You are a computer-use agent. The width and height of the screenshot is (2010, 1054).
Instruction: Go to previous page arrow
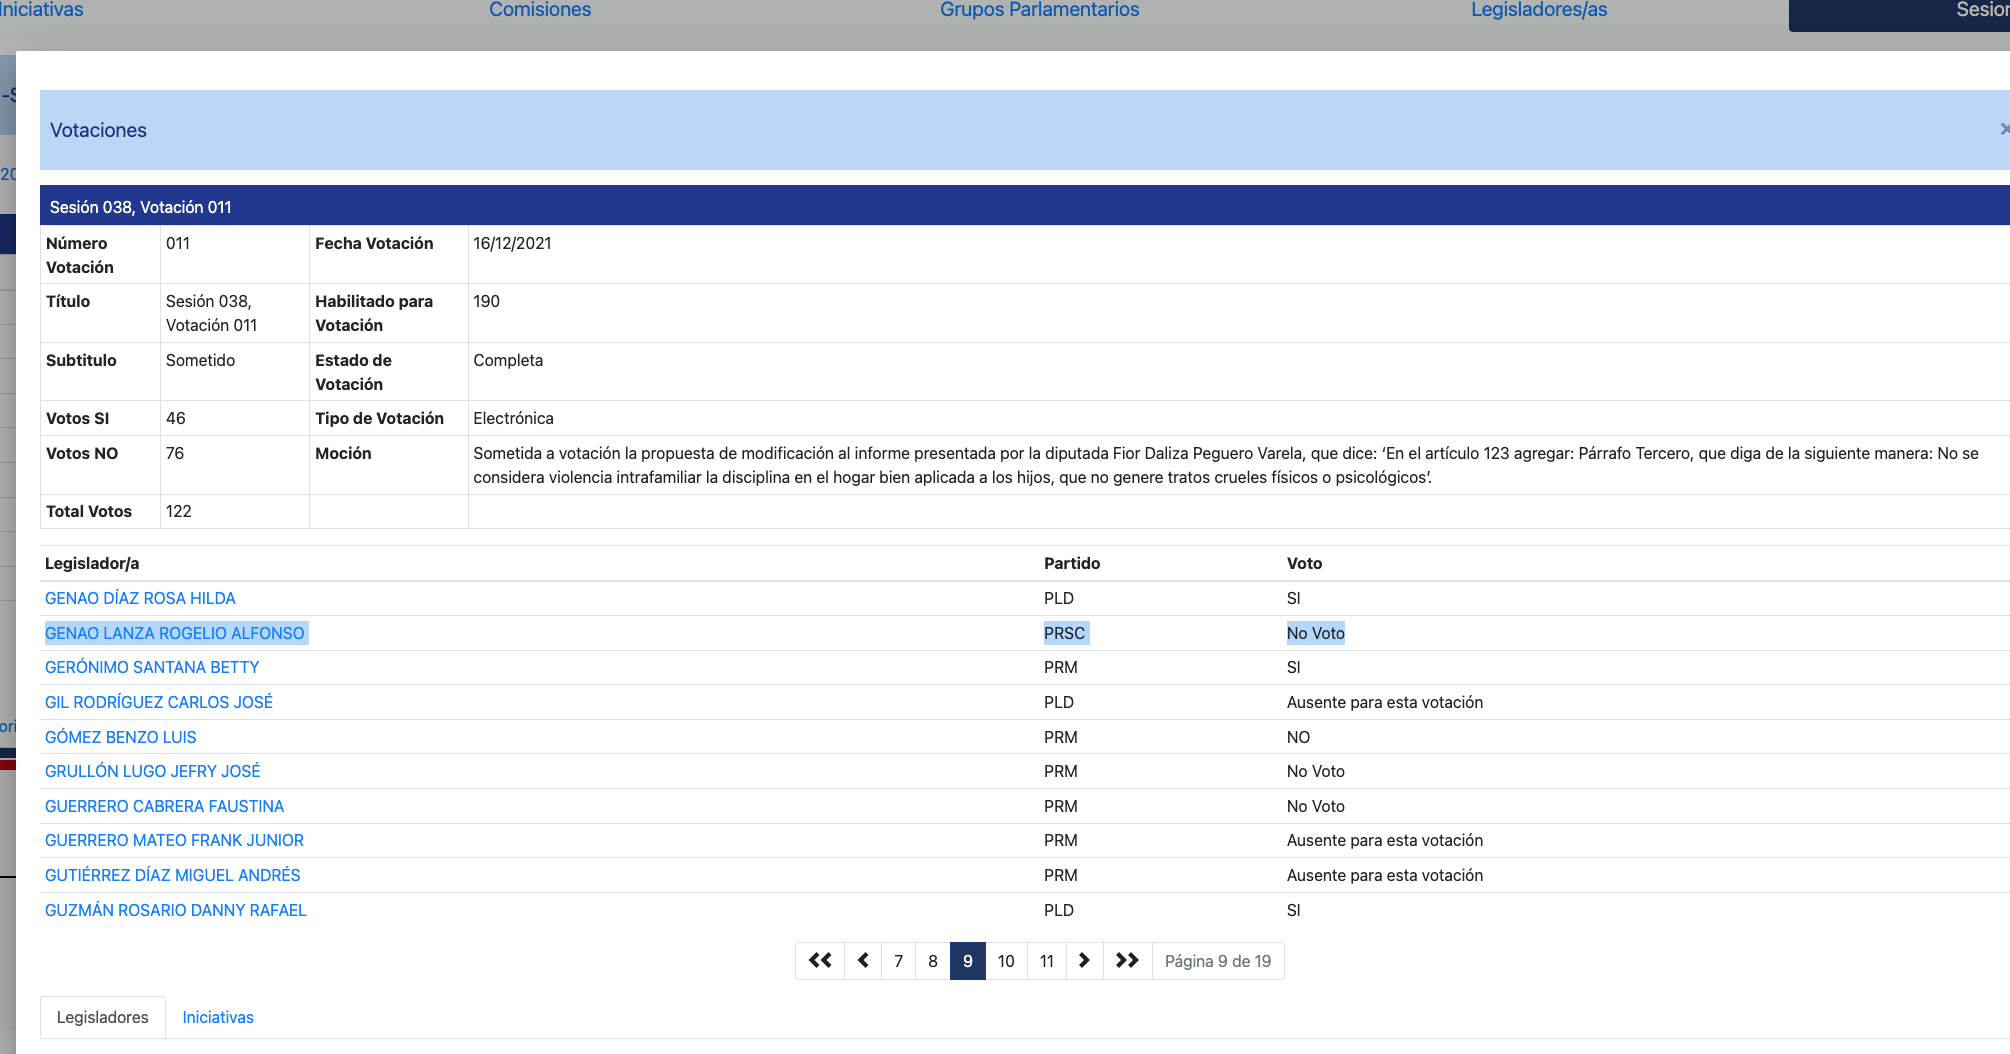[x=863, y=961]
